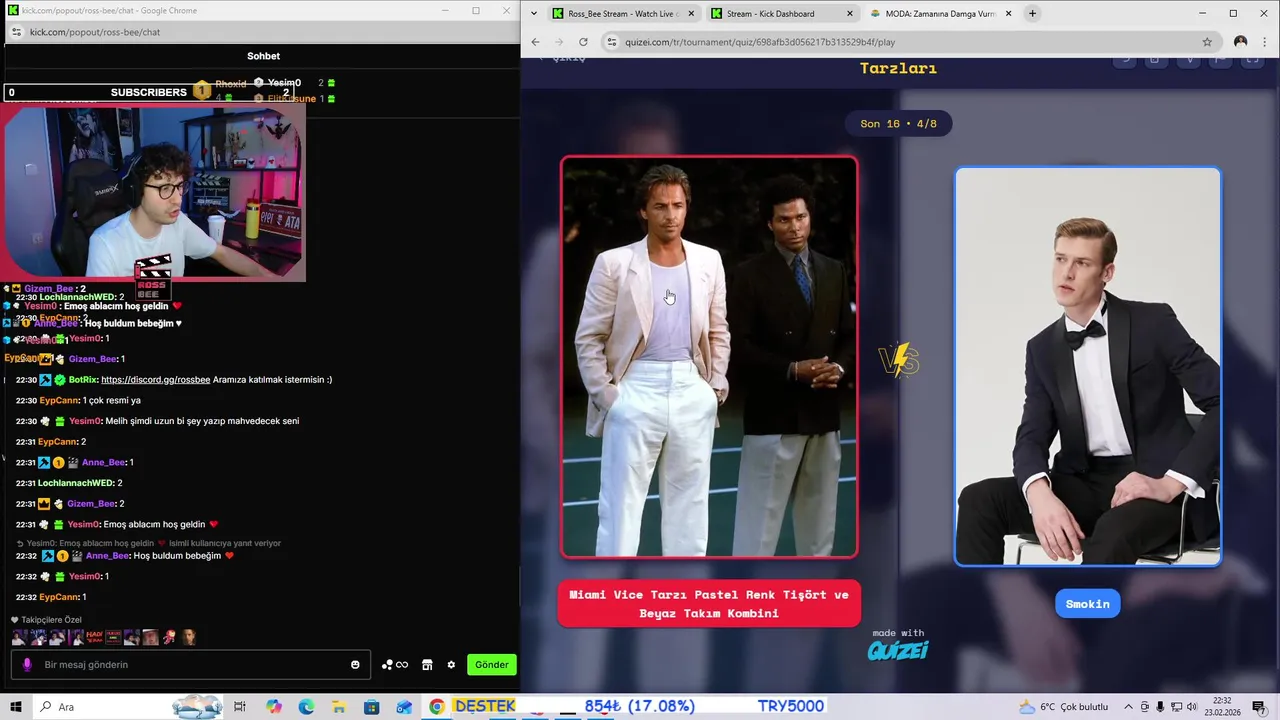Close the Ross_Bee Stream tab
This screenshot has height=720, width=1280.
(691, 14)
